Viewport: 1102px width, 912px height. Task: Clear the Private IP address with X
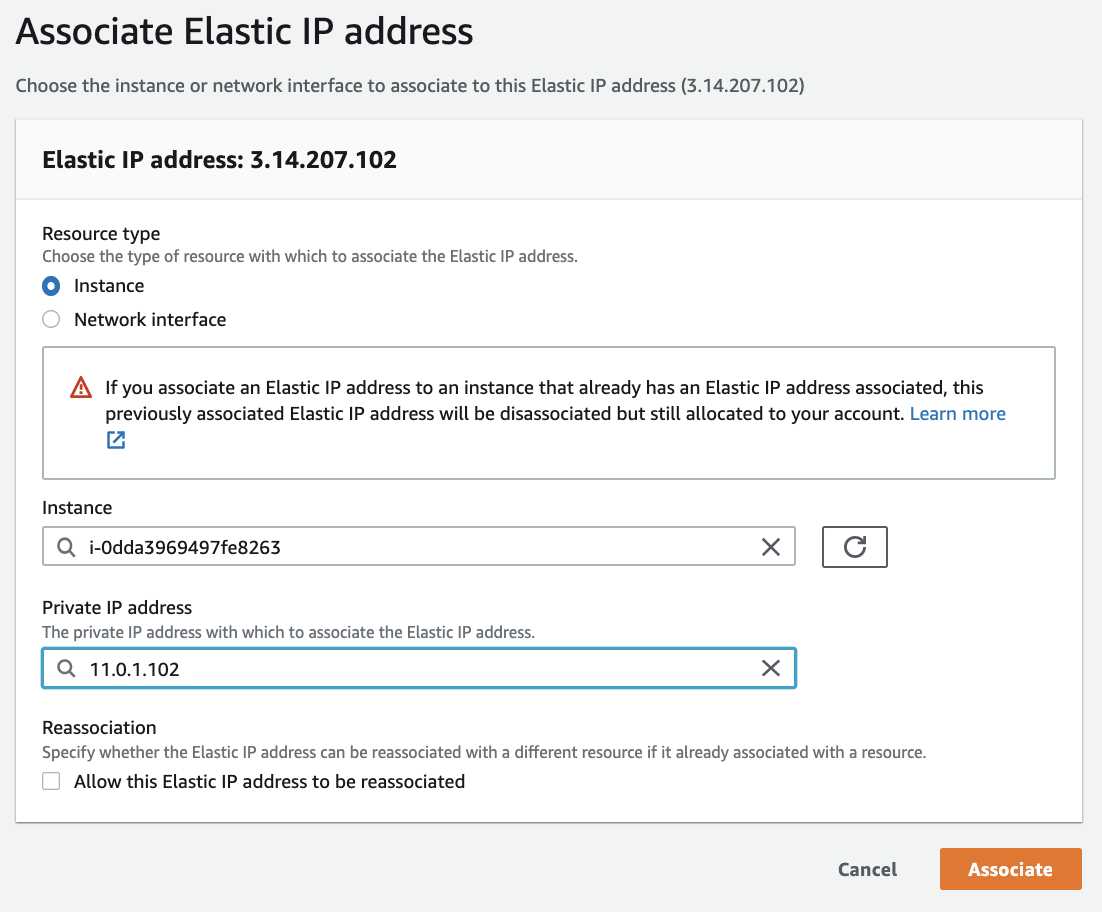(771, 669)
